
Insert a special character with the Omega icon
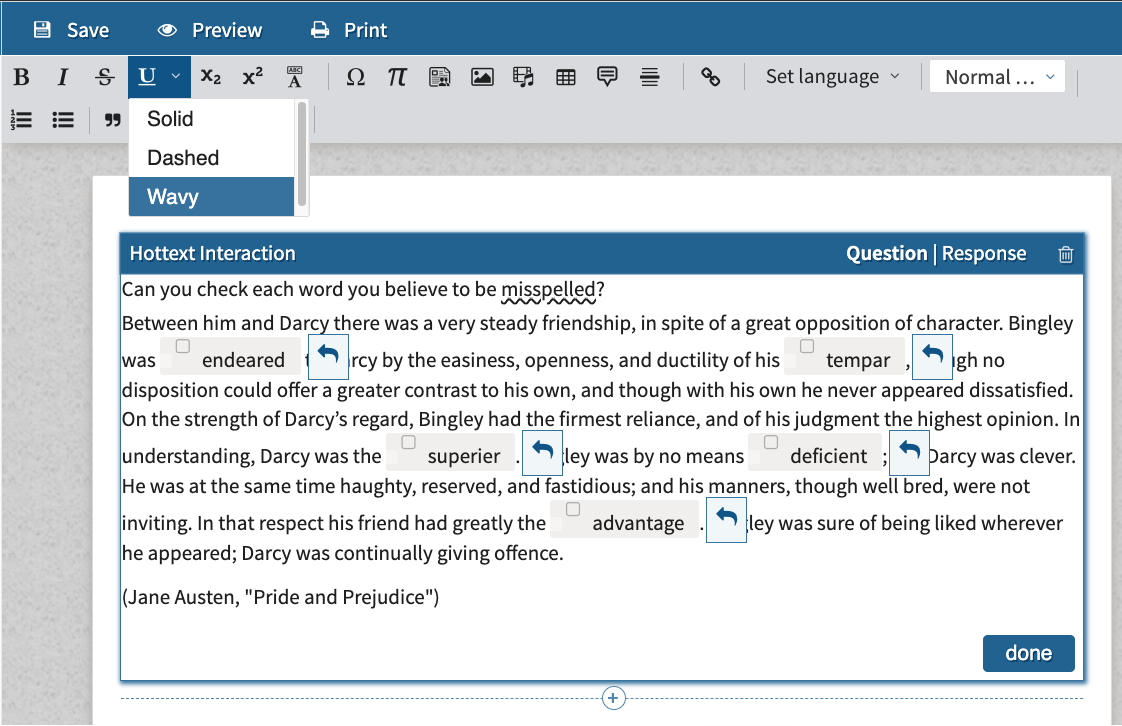pos(355,76)
